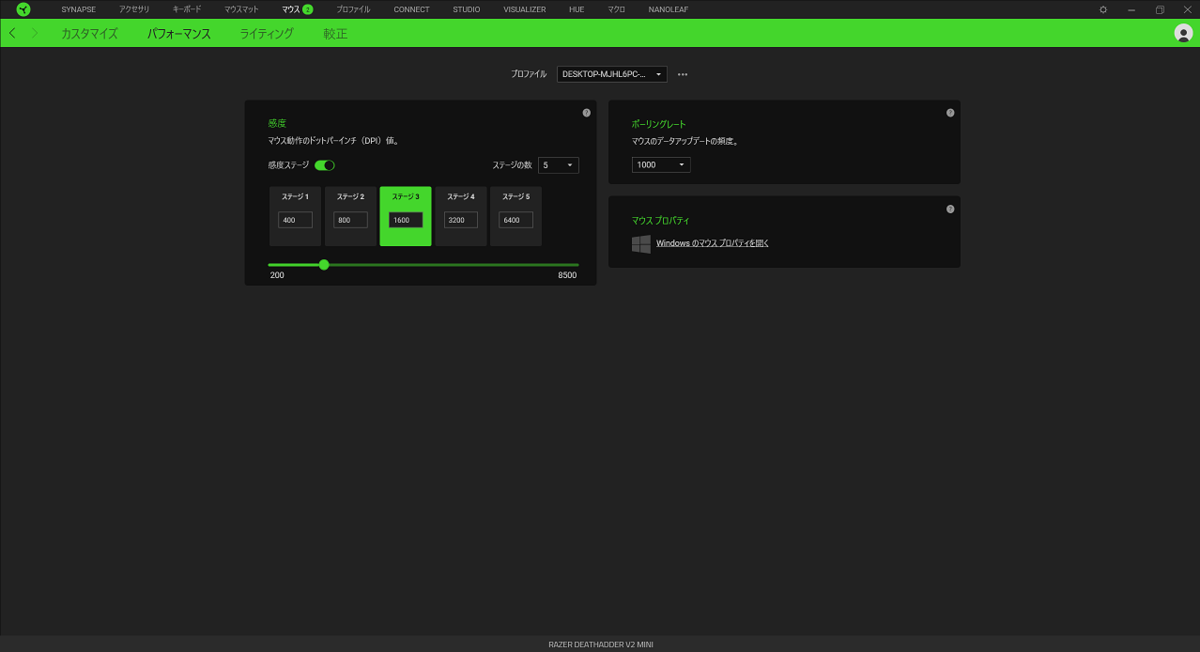Screen dimensions: 1200x652
Task: Open the HUE tab
Action: [x=577, y=9]
